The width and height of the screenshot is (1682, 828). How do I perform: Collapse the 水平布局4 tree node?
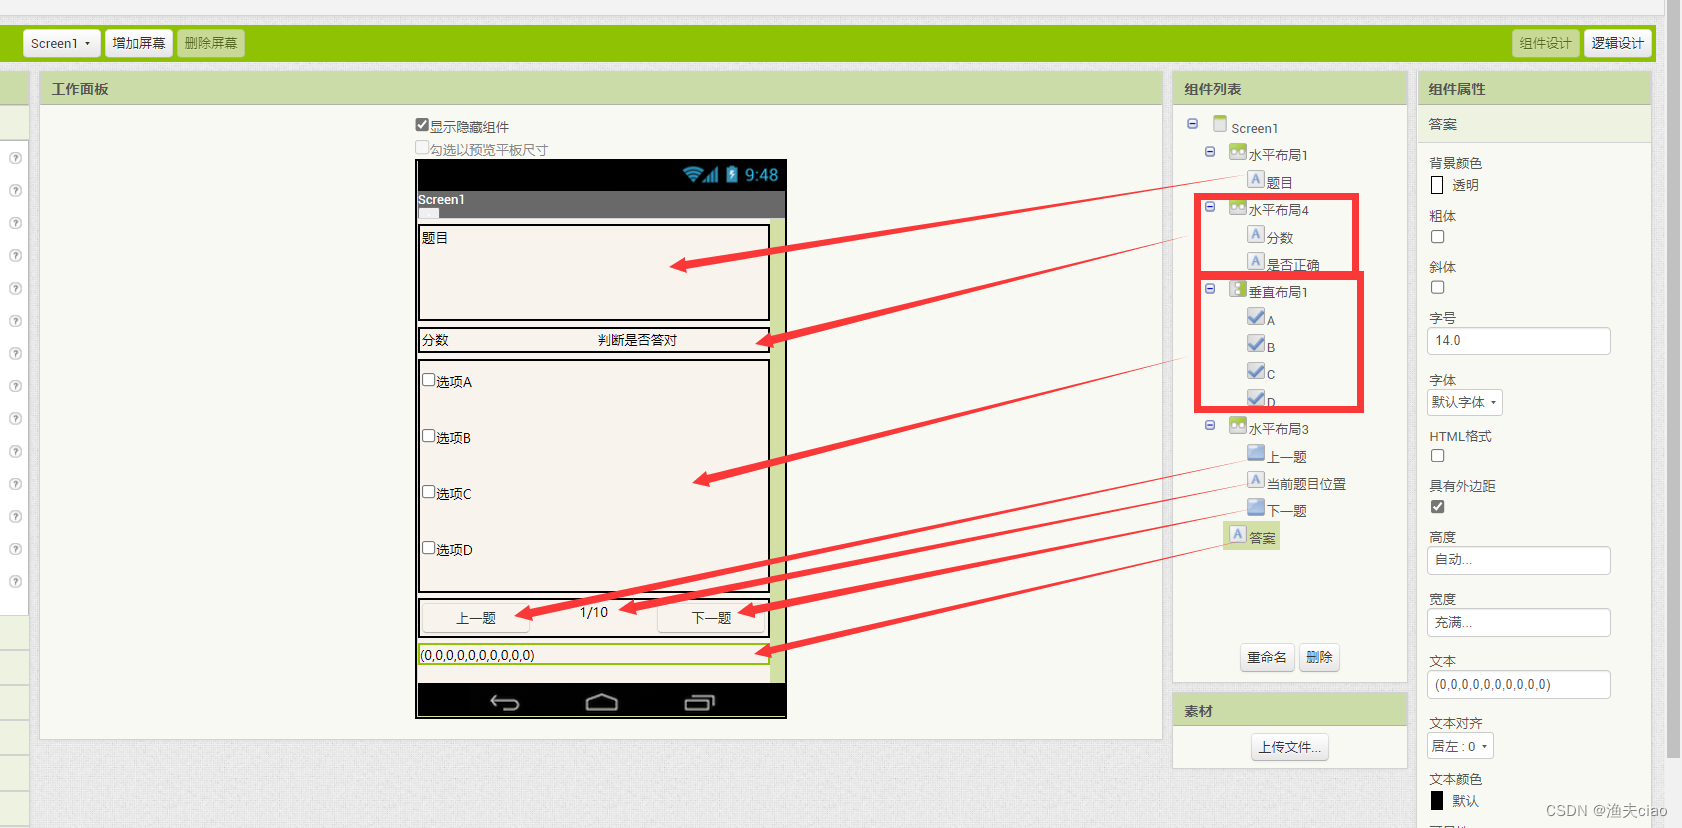1210,207
